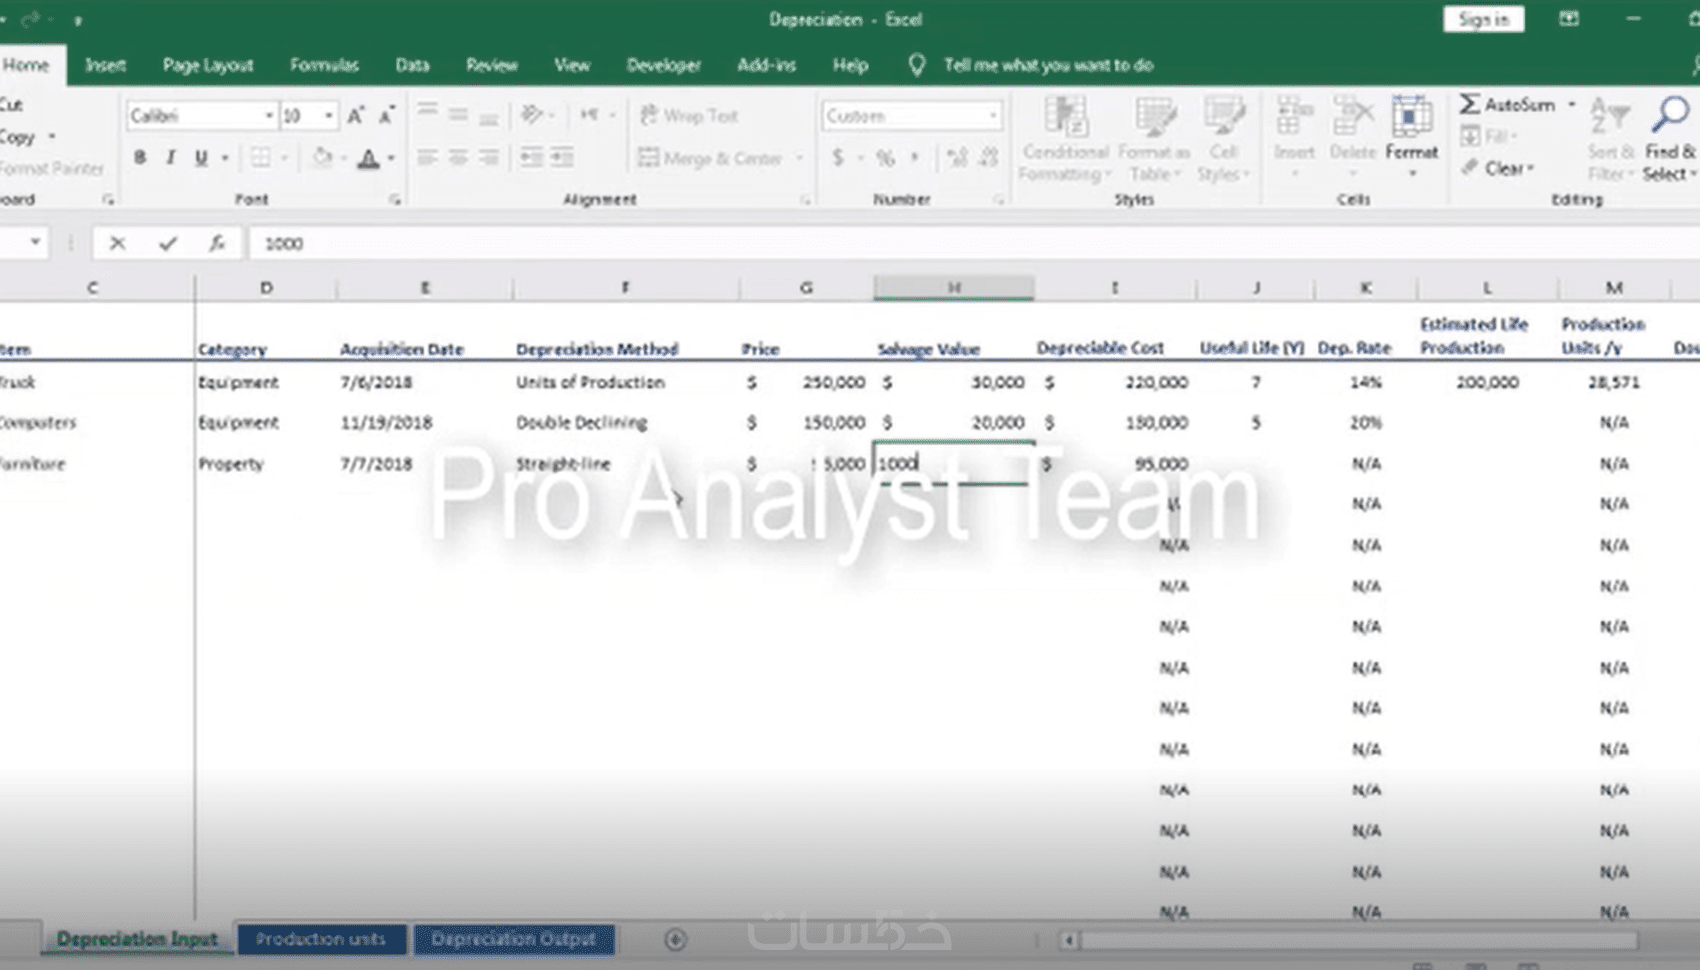Open Ribbon Display Options
The height and width of the screenshot is (970, 1700).
coord(1569,19)
